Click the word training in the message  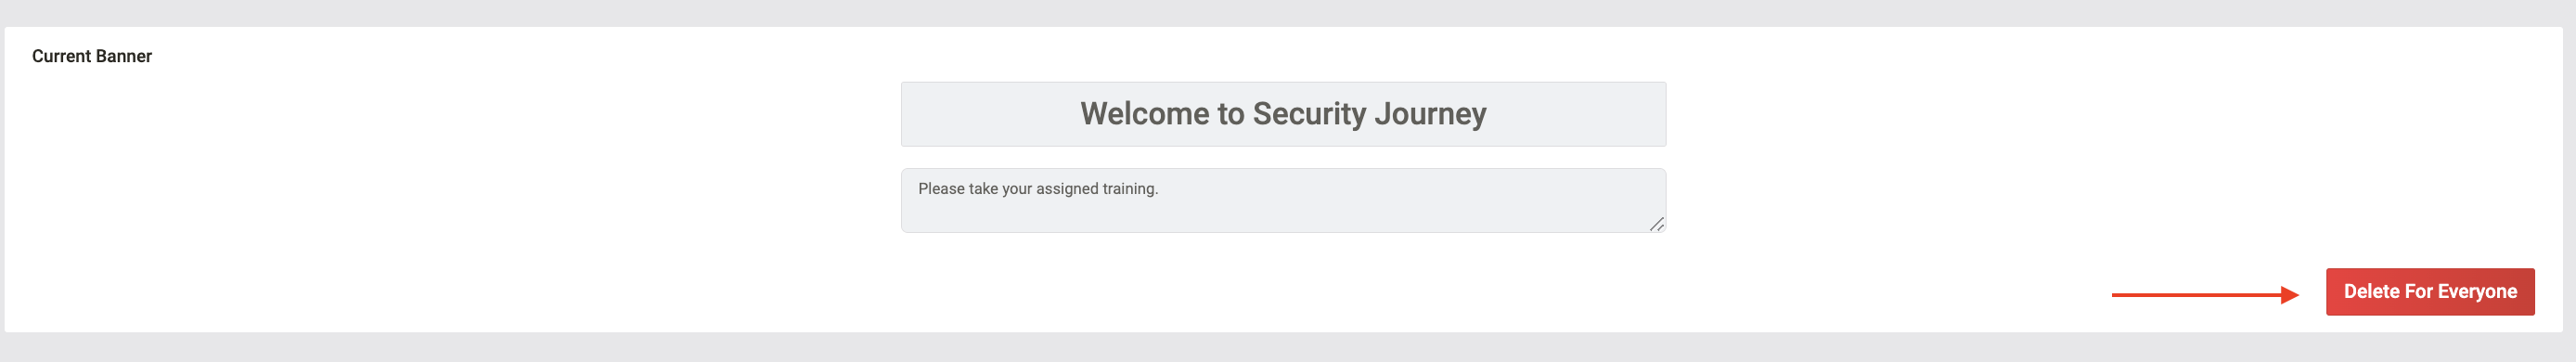pos(1130,189)
